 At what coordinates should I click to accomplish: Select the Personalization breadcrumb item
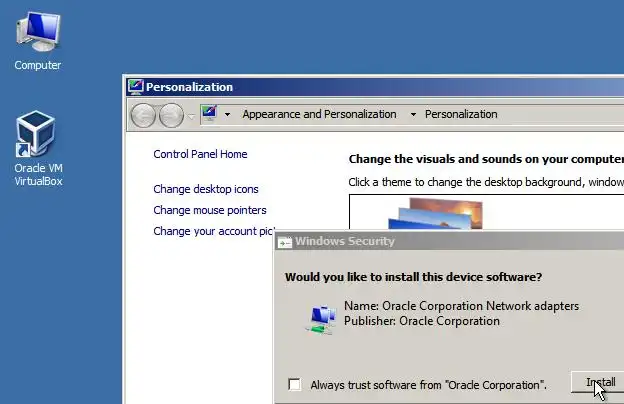pos(461,114)
